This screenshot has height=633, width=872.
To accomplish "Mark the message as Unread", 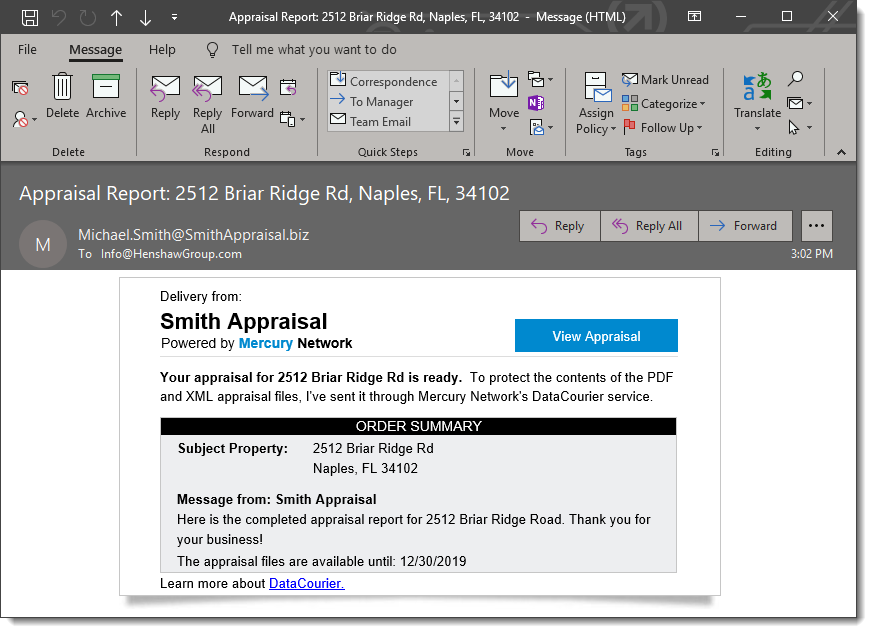I will tap(665, 80).
